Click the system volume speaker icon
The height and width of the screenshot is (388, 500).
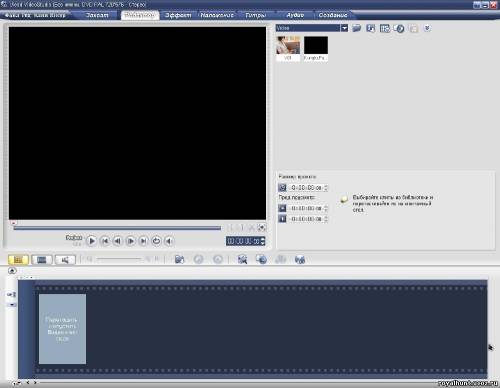[x=169, y=241]
